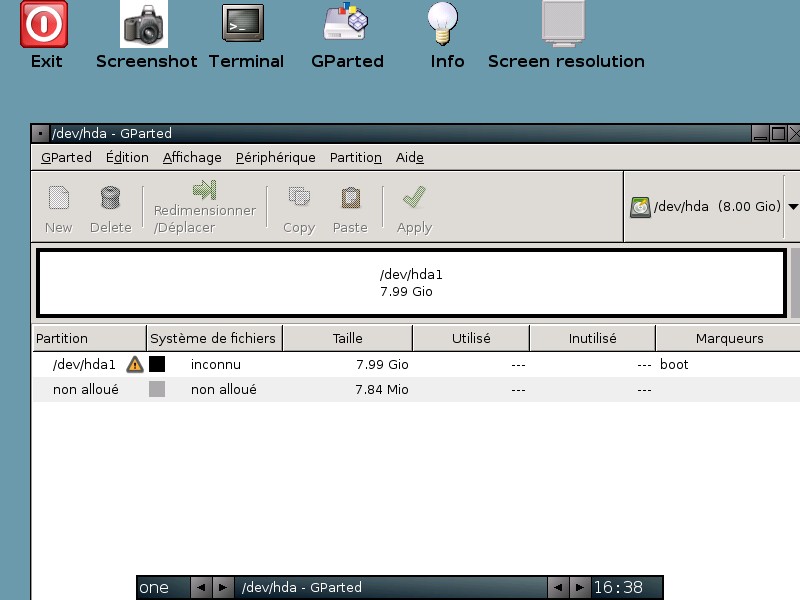
Task: Open the GParted desktop shortcut icon
Action: [346, 21]
